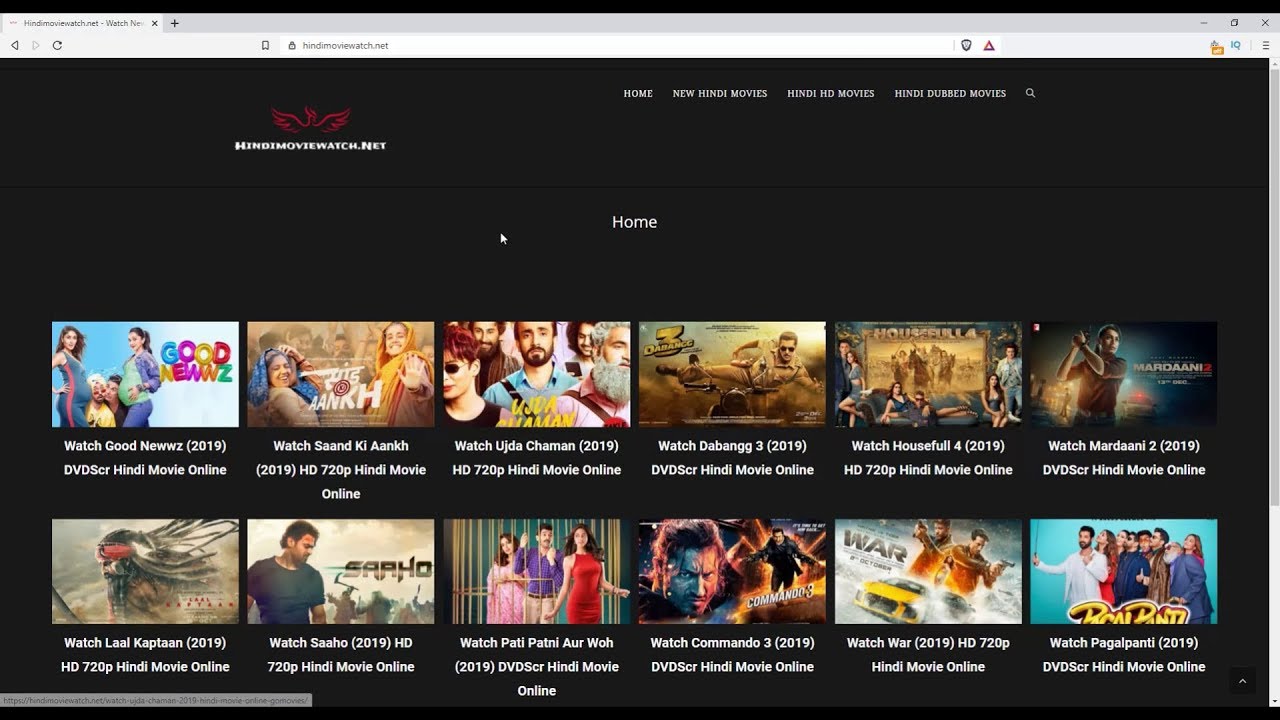Image resolution: width=1280 pixels, height=720 pixels.
Task: Click Watch Saaho (2019) title link
Action: [x=341, y=655]
